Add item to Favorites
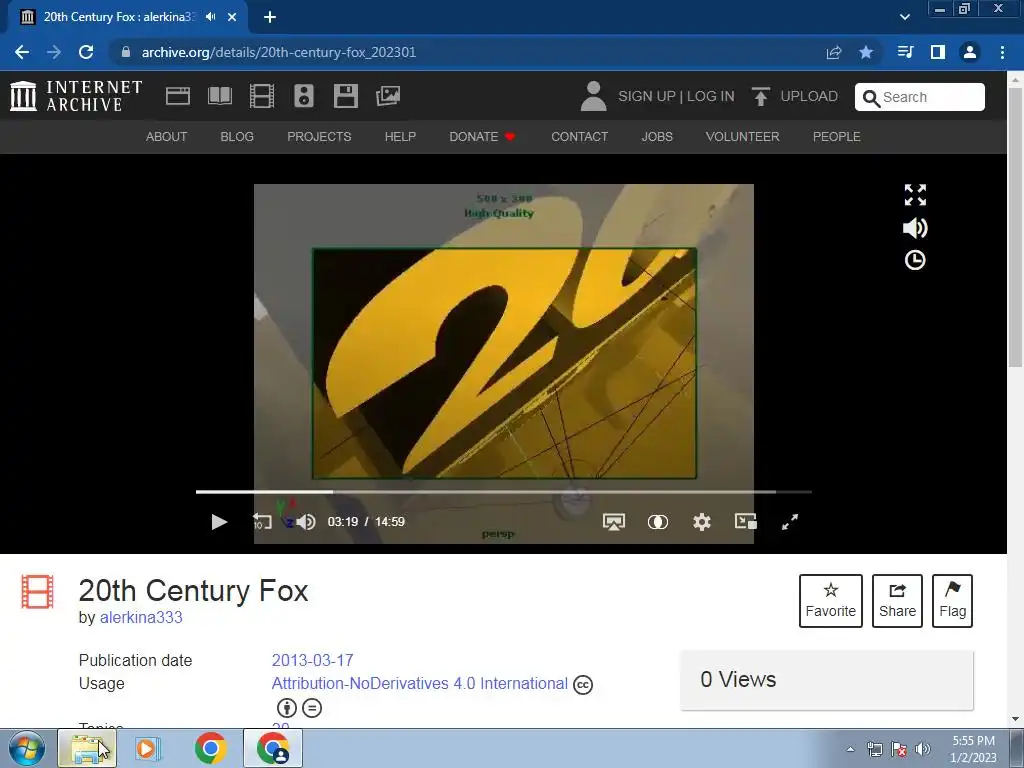 coord(831,601)
